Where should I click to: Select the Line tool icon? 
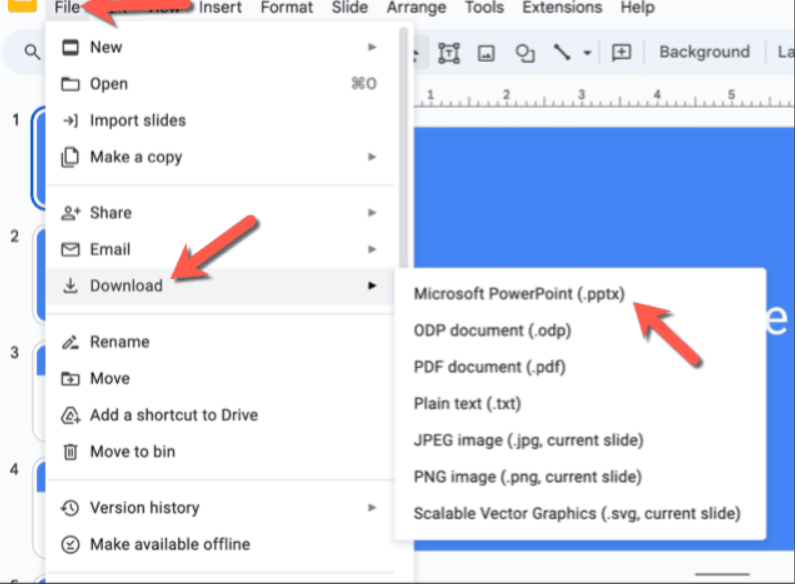click(562, 53)
